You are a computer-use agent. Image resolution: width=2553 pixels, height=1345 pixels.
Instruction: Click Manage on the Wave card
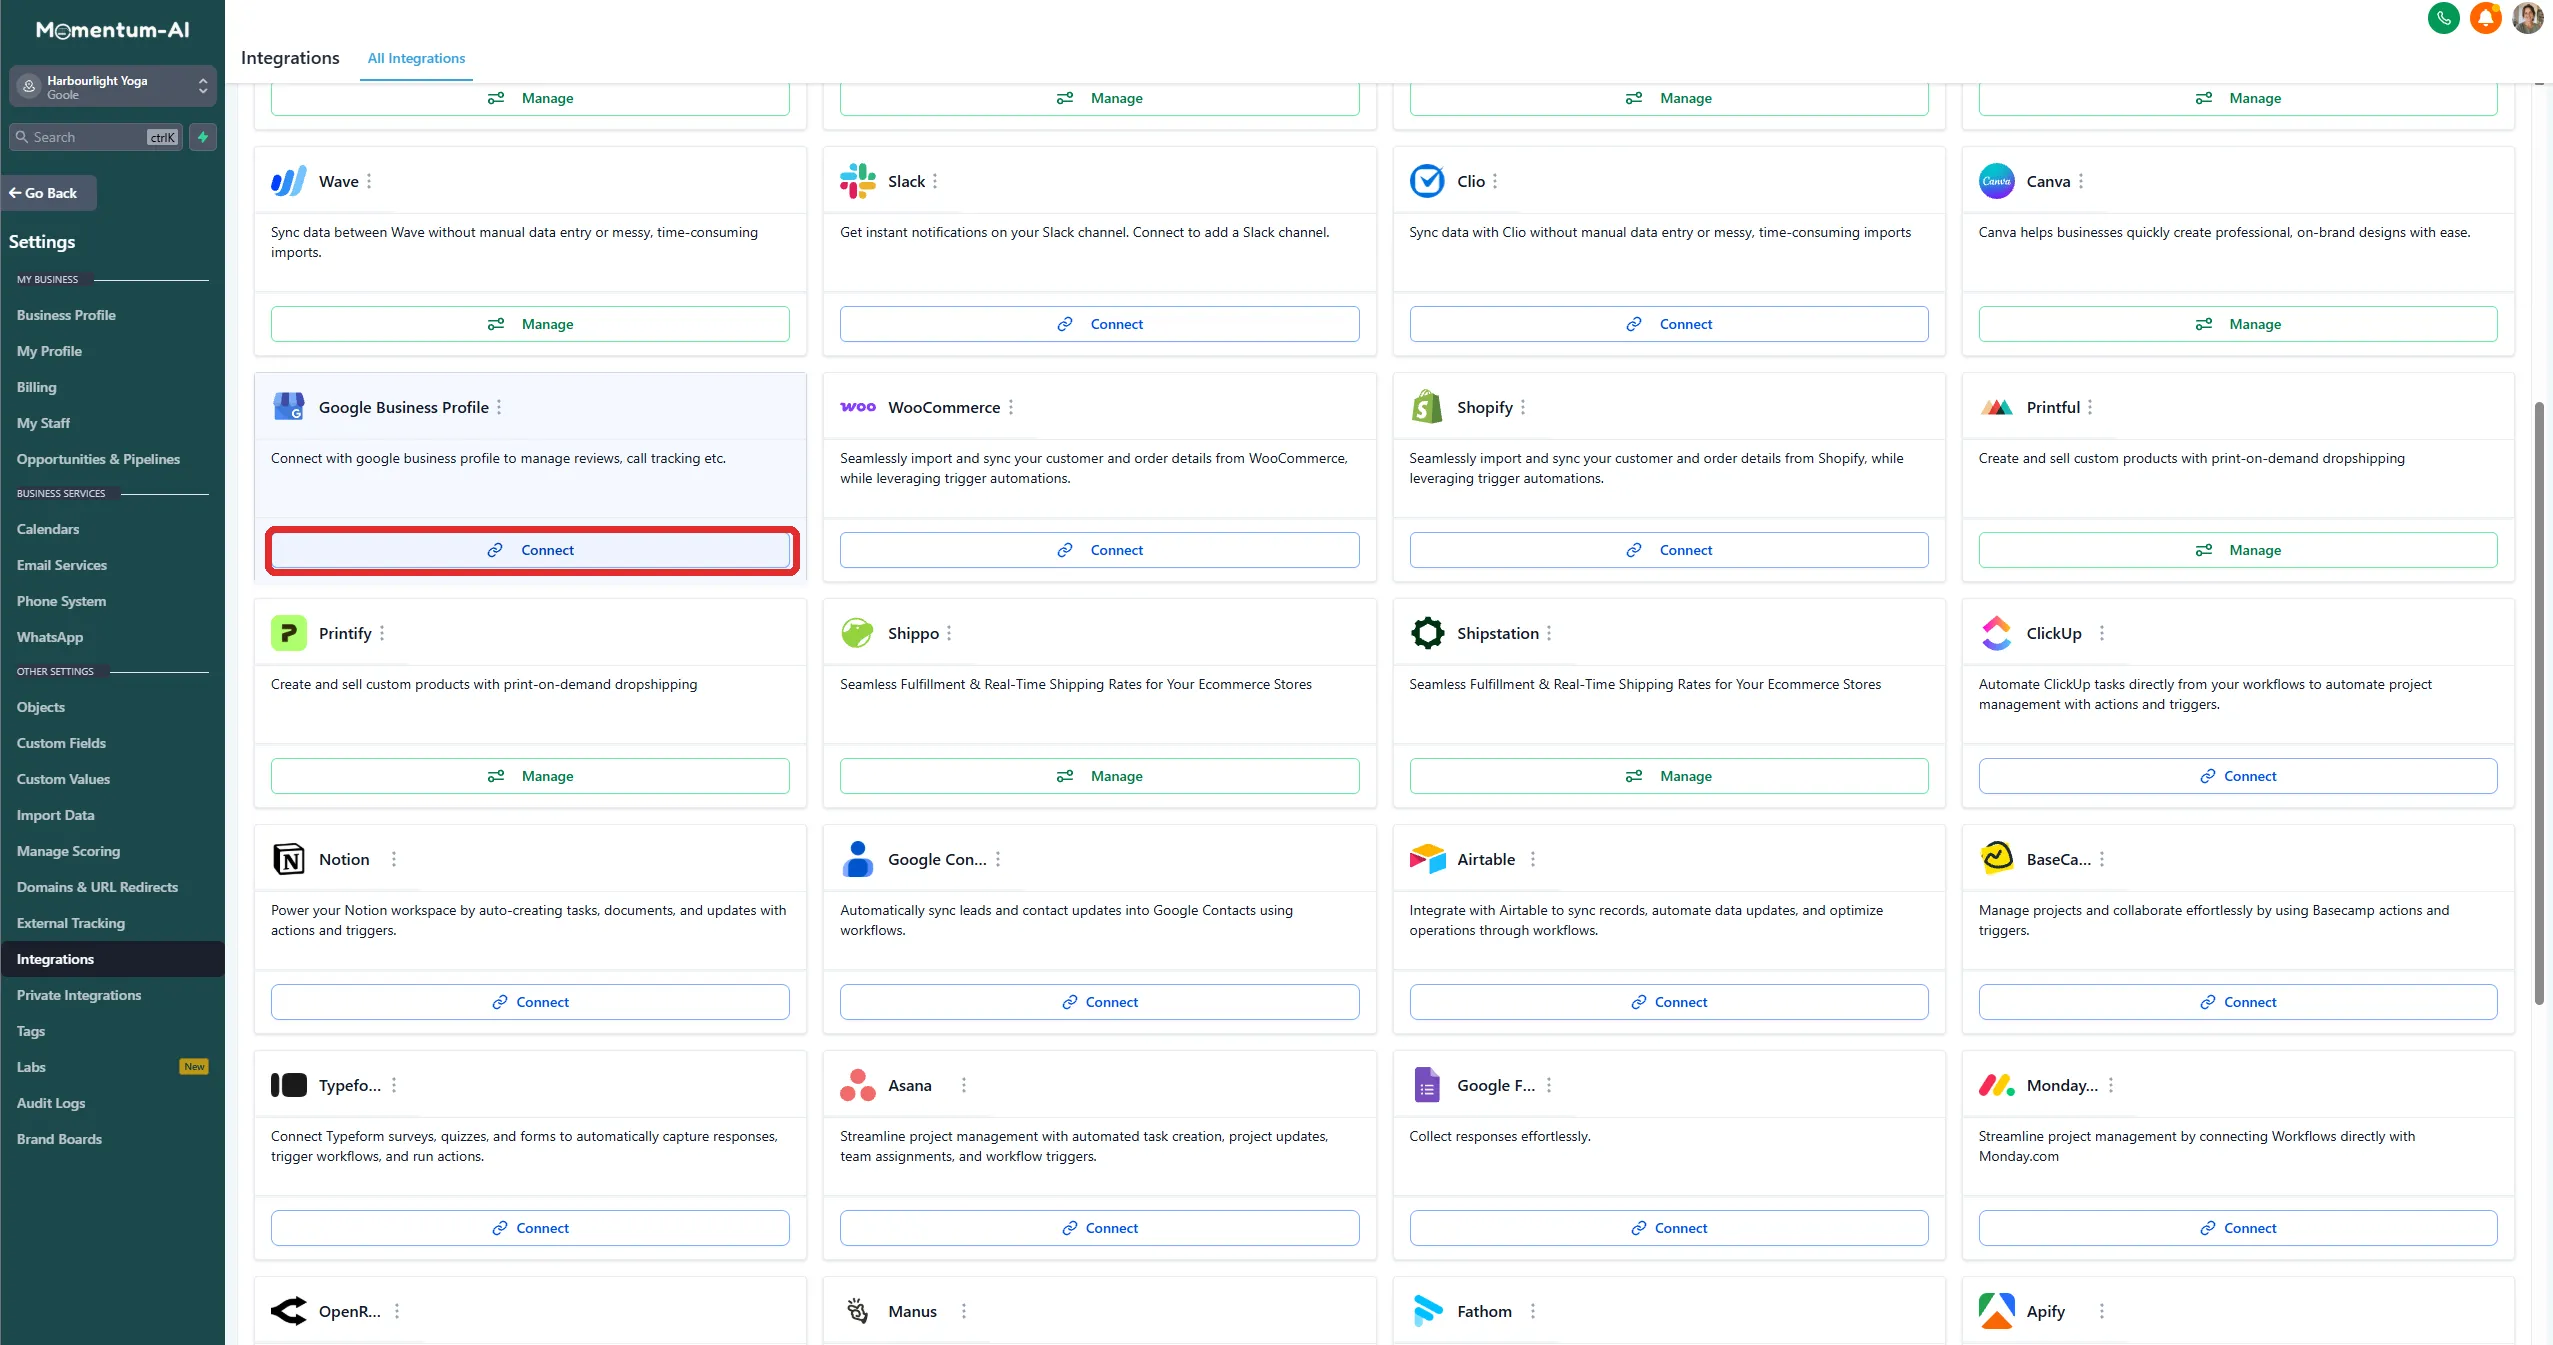coord(530,324)
